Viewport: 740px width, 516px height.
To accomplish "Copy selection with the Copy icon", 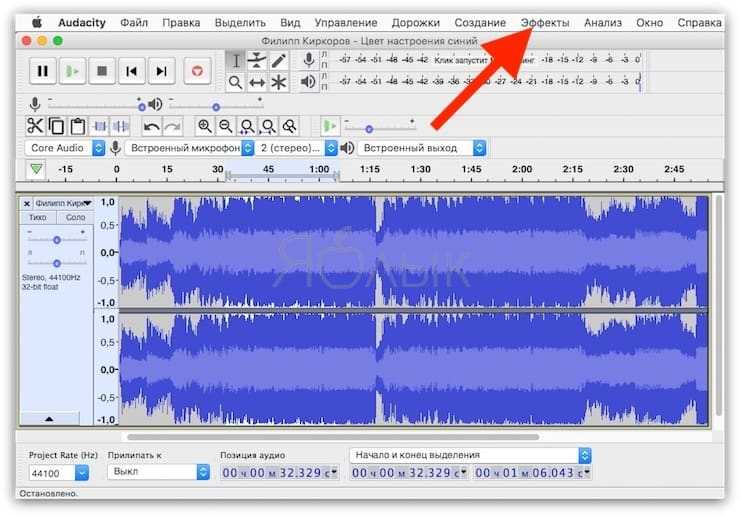I will pyautogui.click(x=56, y=126).
